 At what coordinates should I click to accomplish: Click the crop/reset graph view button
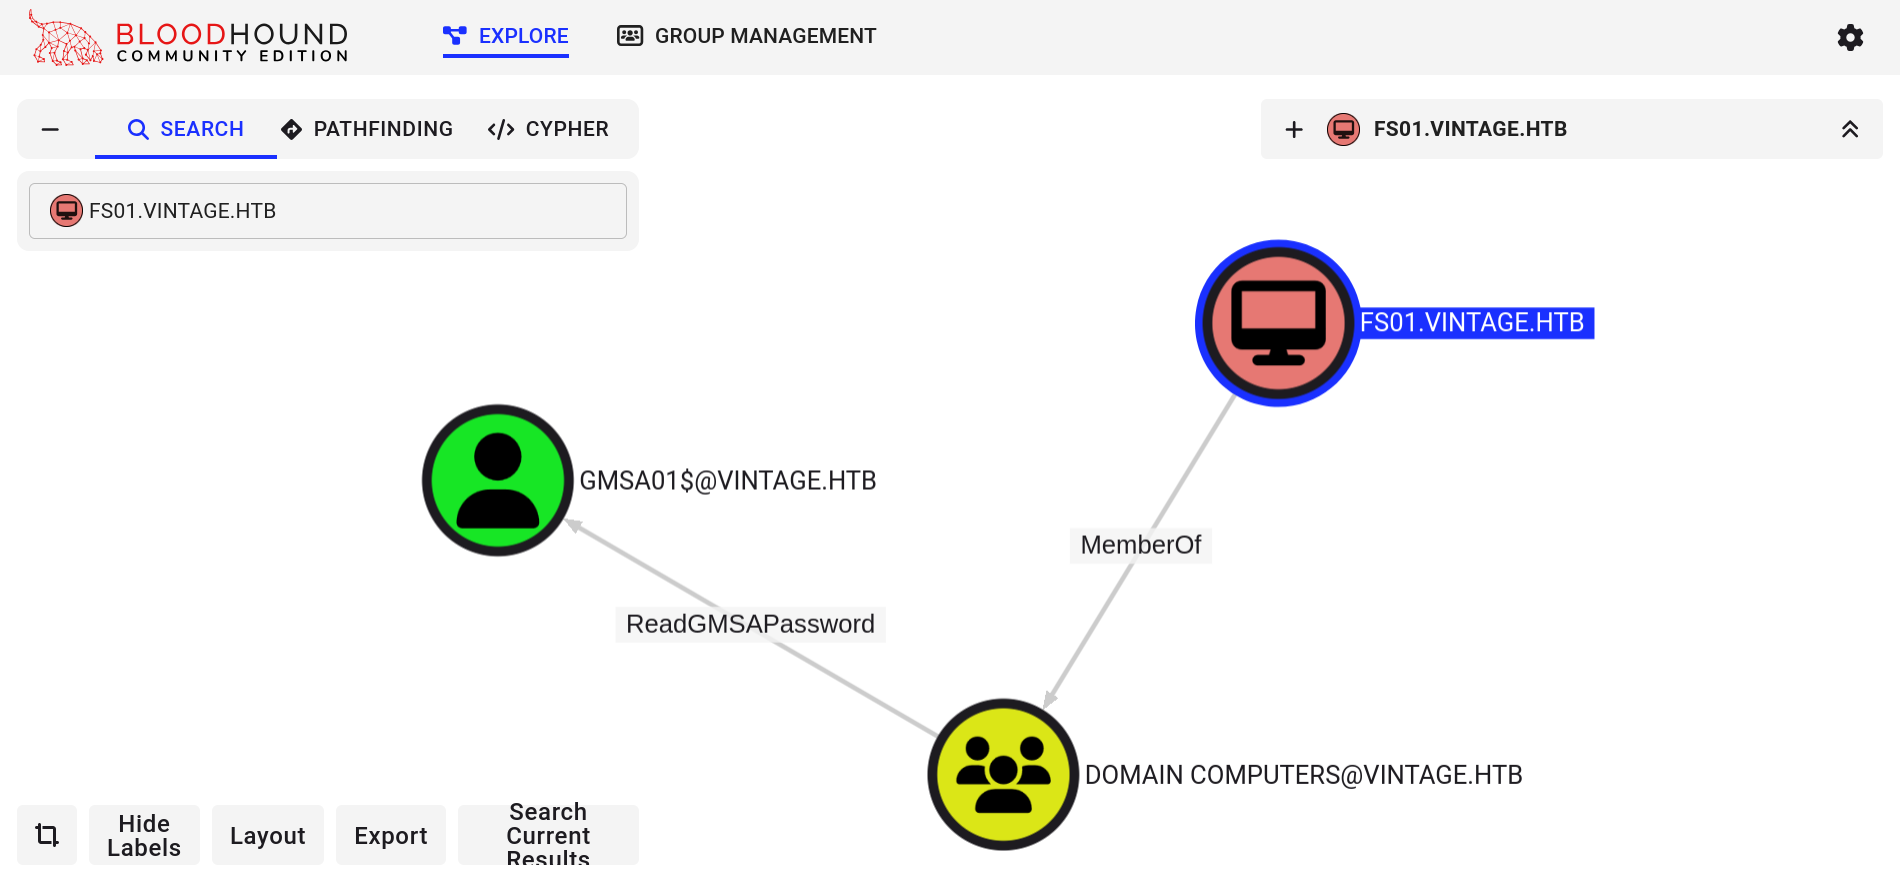[47, 835]
